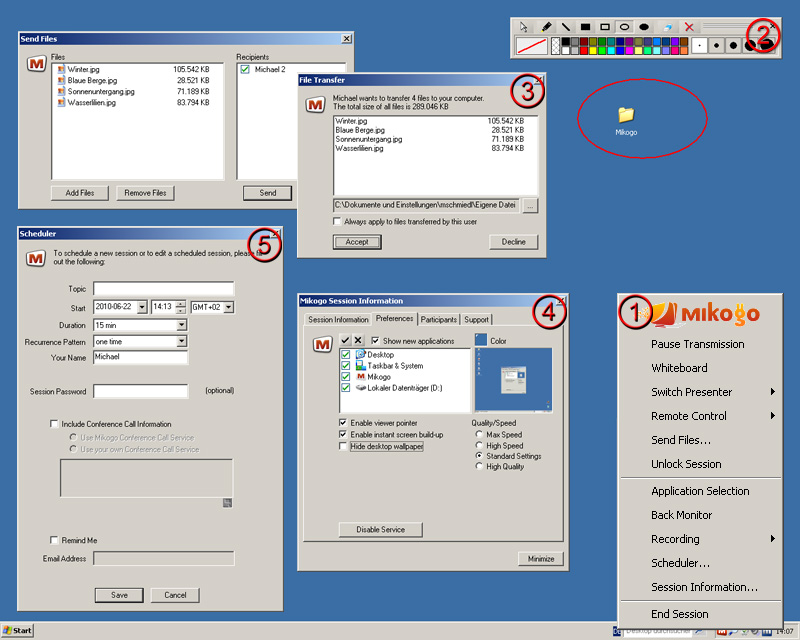Click the checkmark select-all icon in Preferences
Image resolution: width=800 pixels, height=640 pixels.
tap(345, 340)
